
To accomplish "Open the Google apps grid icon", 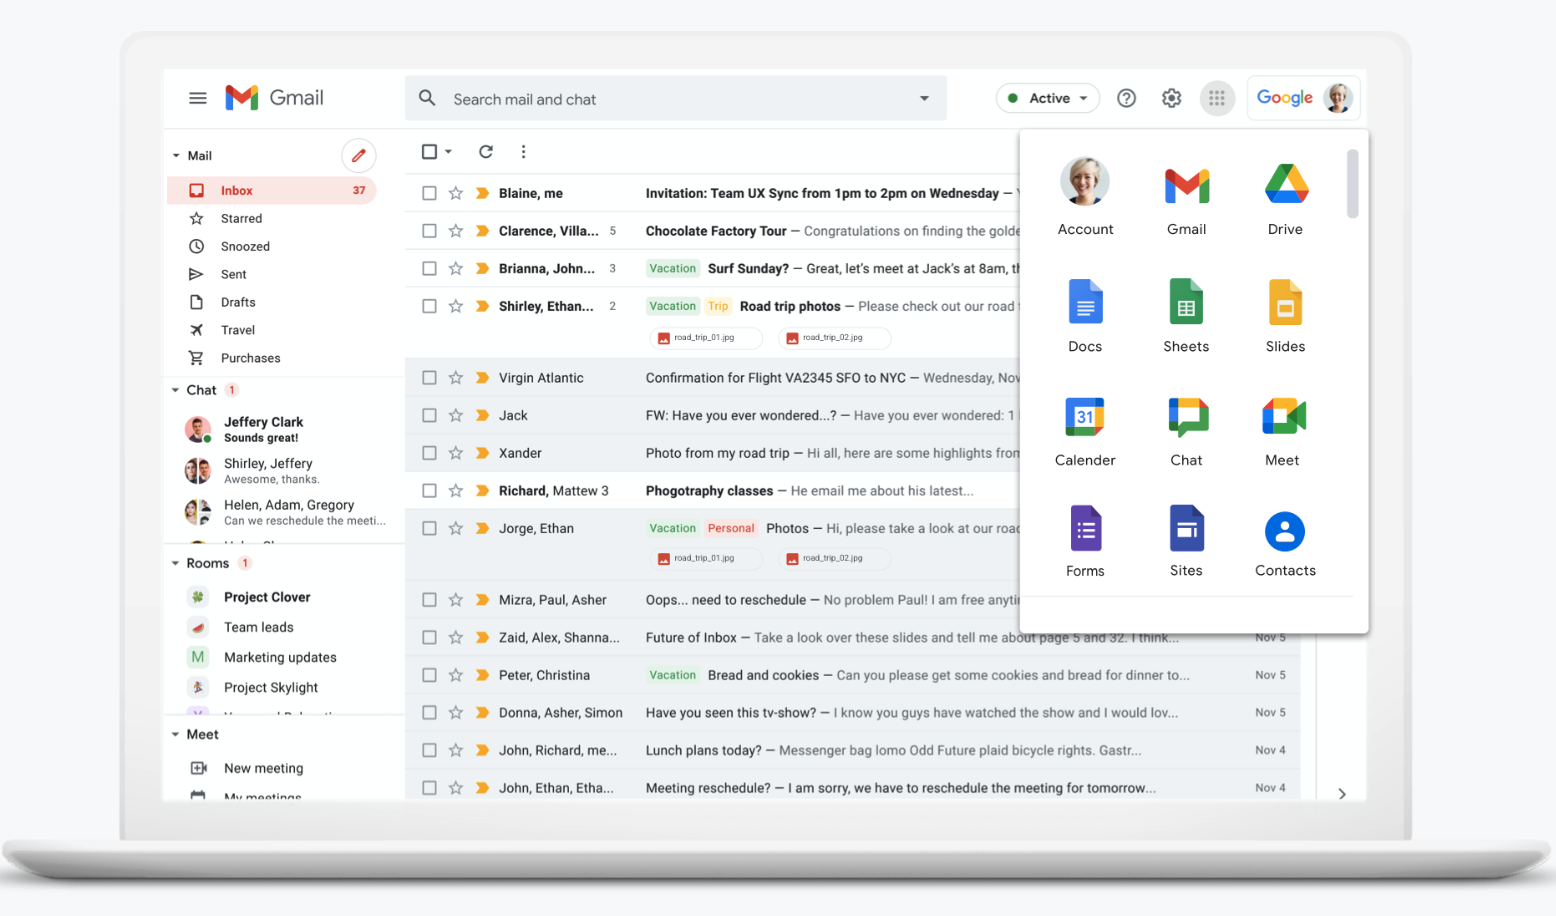I will (x=1217, y=98).
